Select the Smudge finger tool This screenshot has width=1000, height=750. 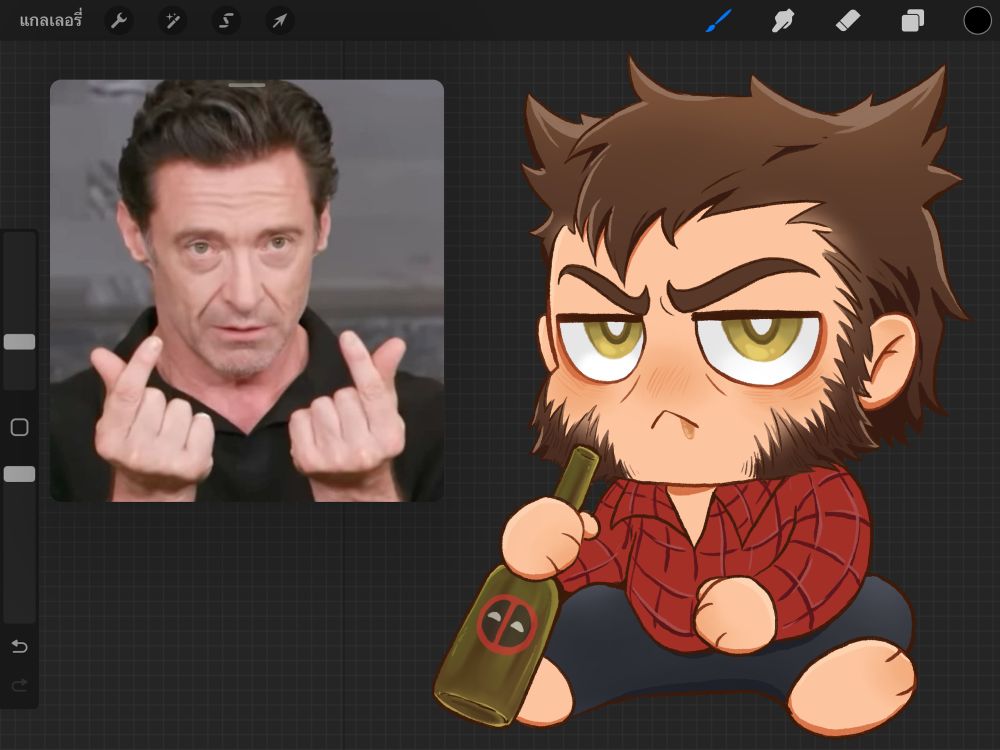pos(783,20)
